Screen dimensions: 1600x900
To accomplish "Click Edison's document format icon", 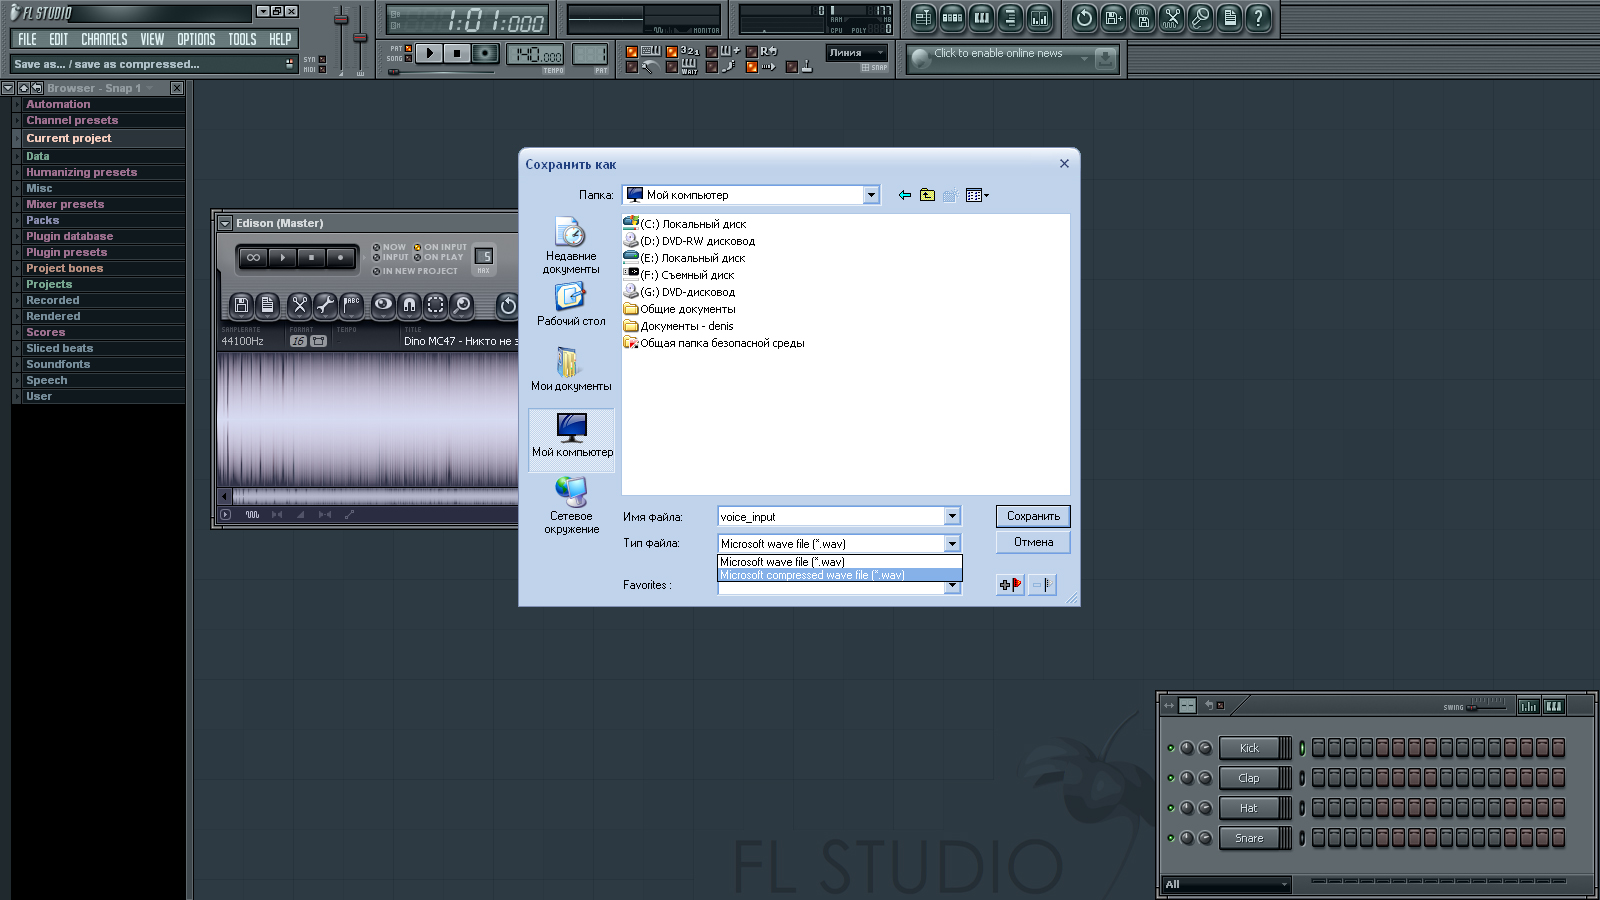I will [267, 305].
